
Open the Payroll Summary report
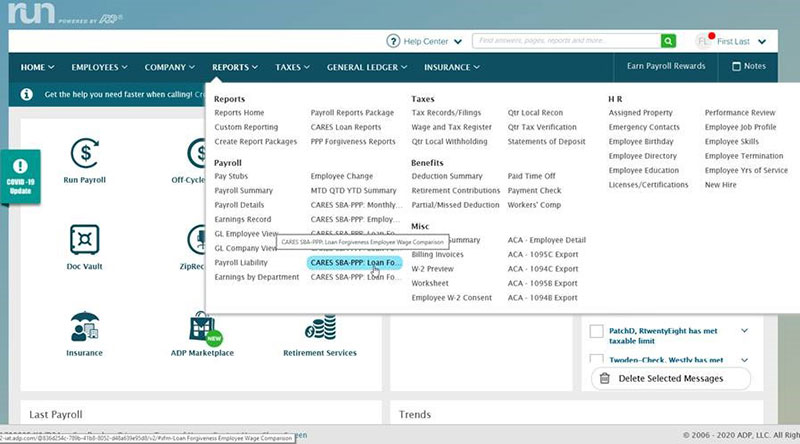(243, 190)
